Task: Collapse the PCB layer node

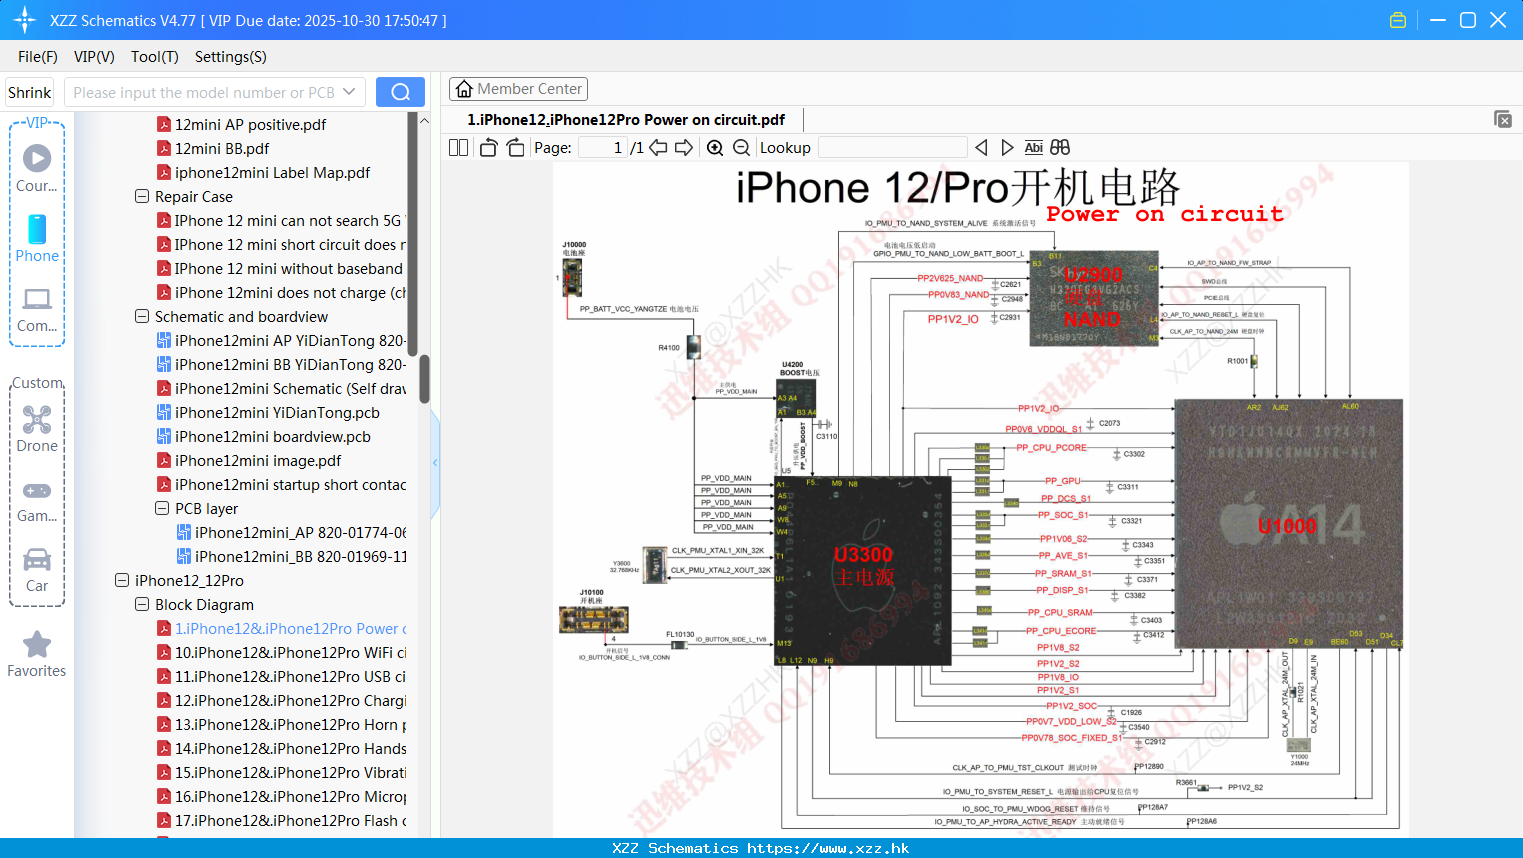Action: point(162,508)
